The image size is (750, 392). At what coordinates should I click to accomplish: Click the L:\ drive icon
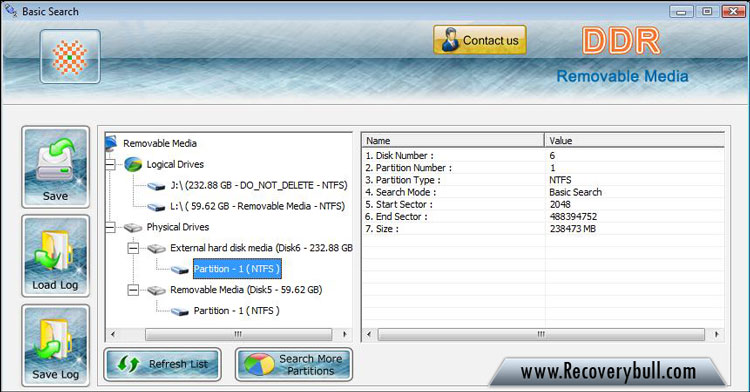click(x=156, y=207)
